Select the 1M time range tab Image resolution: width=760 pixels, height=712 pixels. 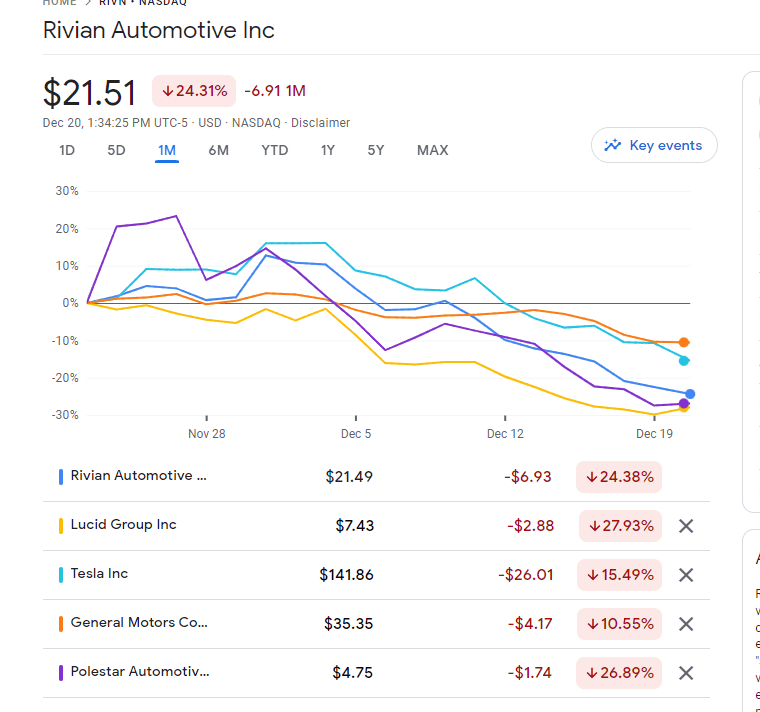click(167, 150)
